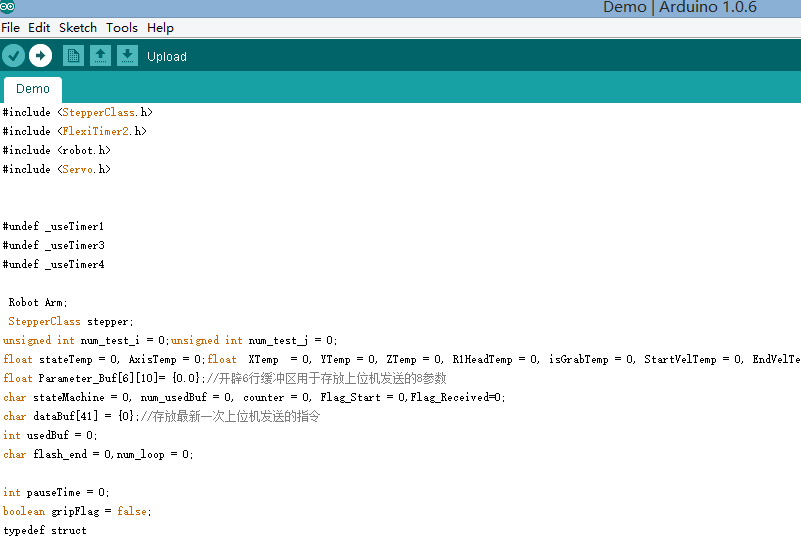Click num_test_j variable in code
The image size is (801, 539).
pyautogui.click(x=278, y=341)
